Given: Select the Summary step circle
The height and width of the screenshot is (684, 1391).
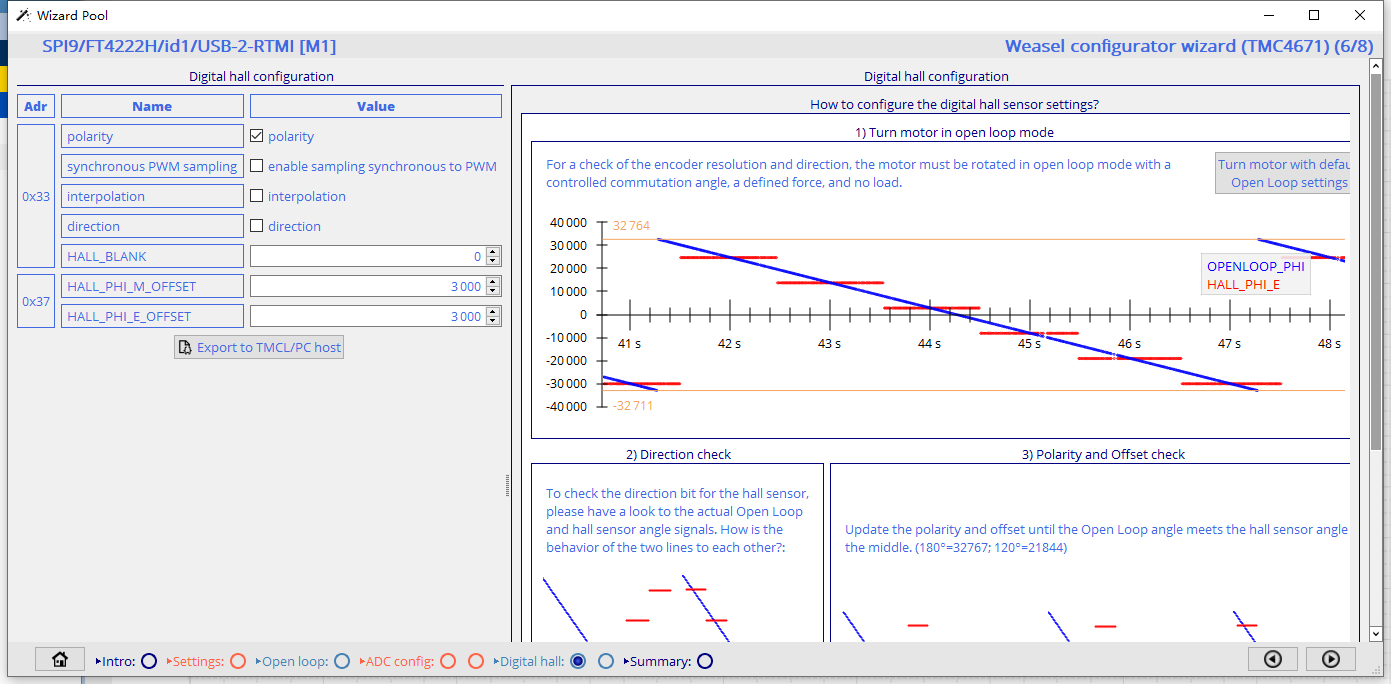Looking at the screenshot, I should pyautogui.click(x=705, y=661).
